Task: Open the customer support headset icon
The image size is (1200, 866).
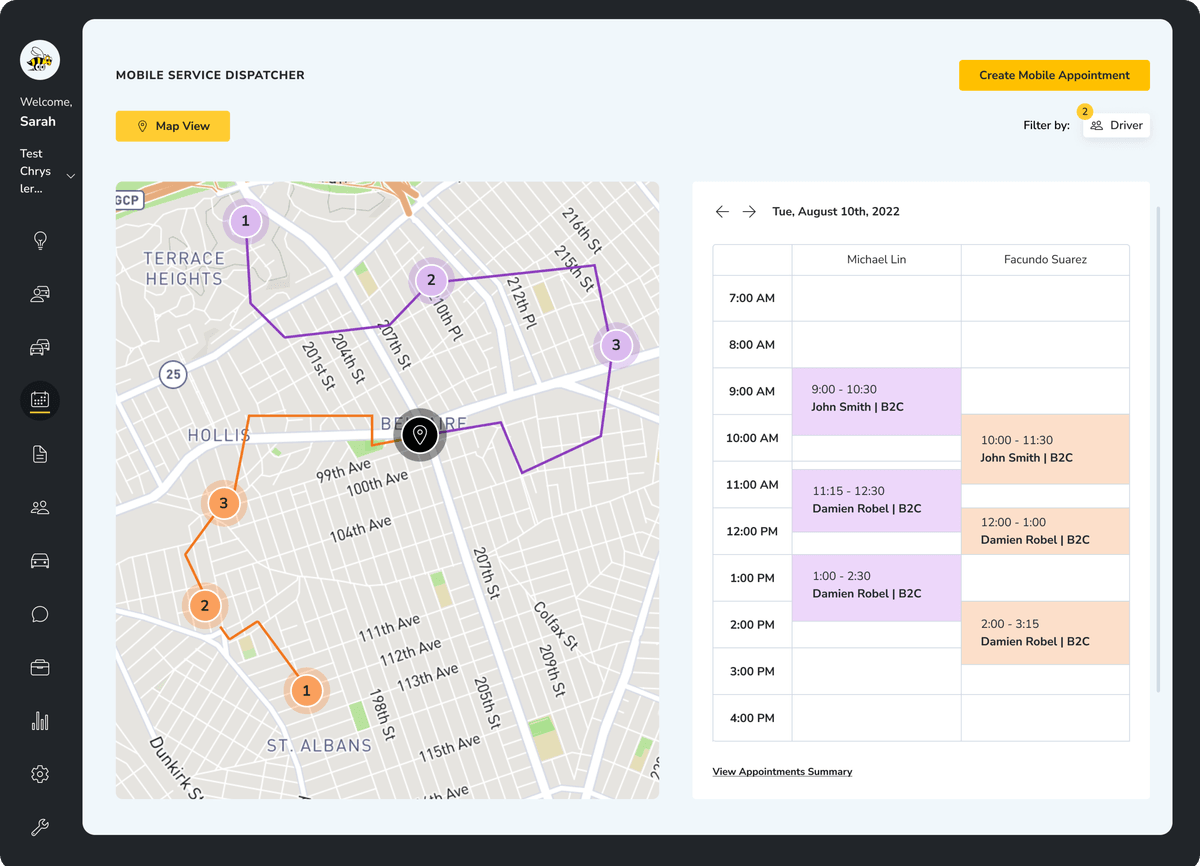Action: (x=40, y=293)
